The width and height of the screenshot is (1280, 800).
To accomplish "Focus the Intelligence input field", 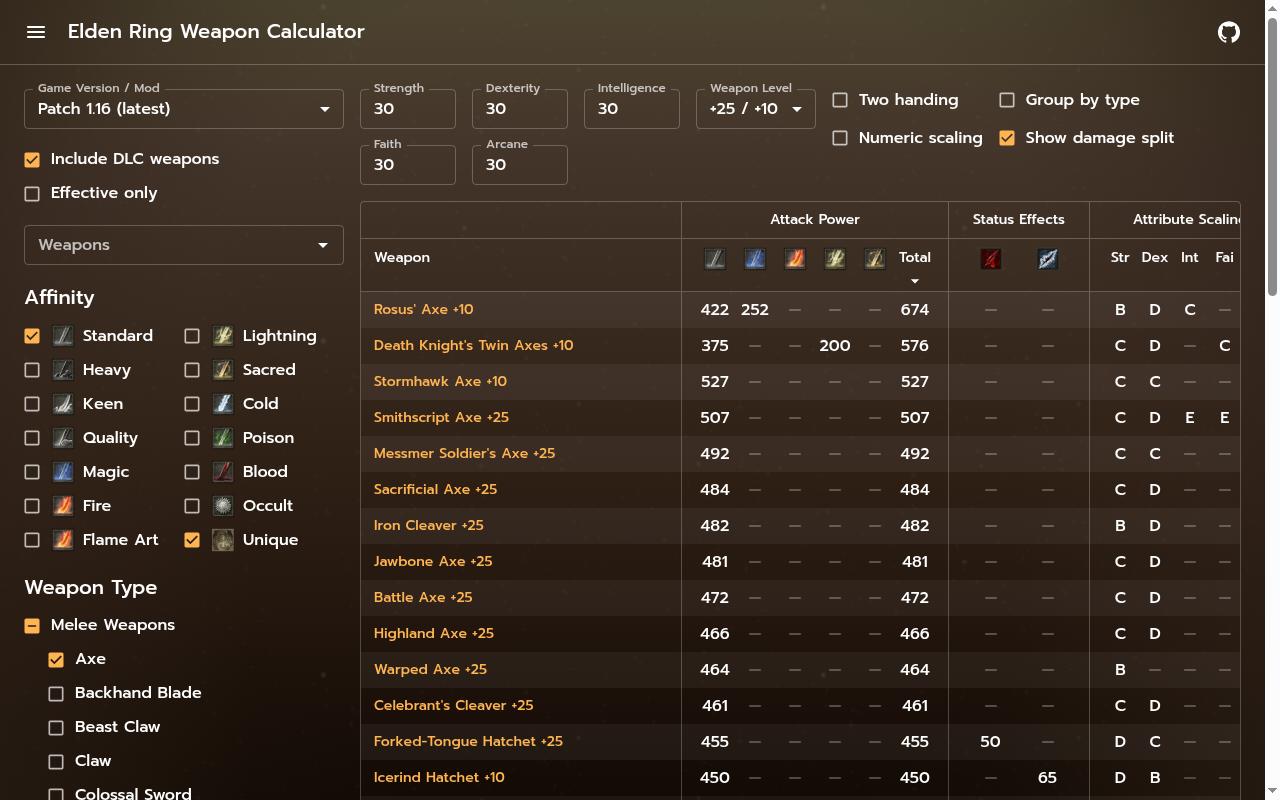I will pos(632,109).
